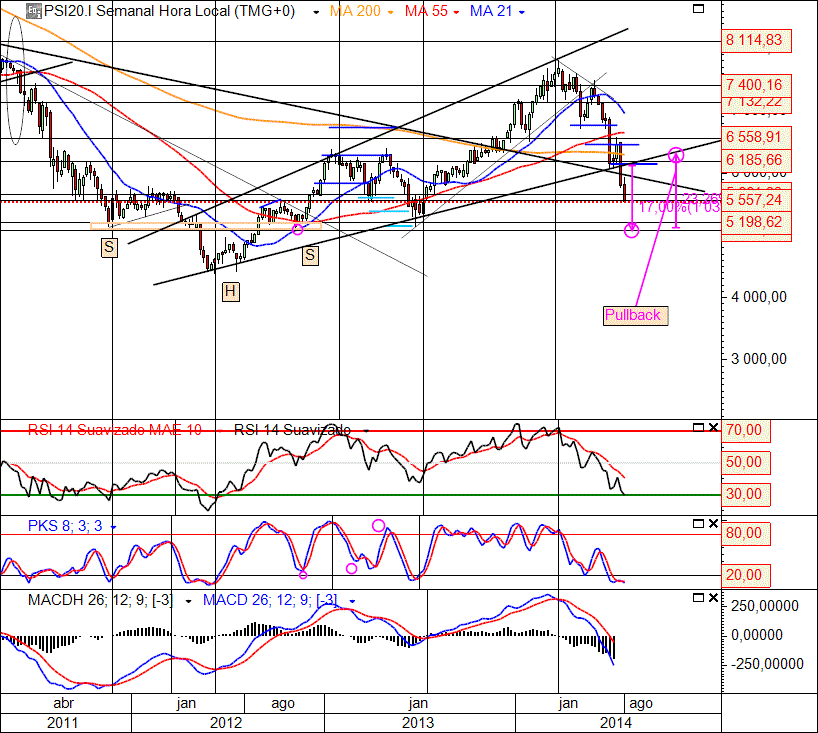Click the abr month label on time axis
Viewport: 818px width, 733px height.
[x=64, y=703]
